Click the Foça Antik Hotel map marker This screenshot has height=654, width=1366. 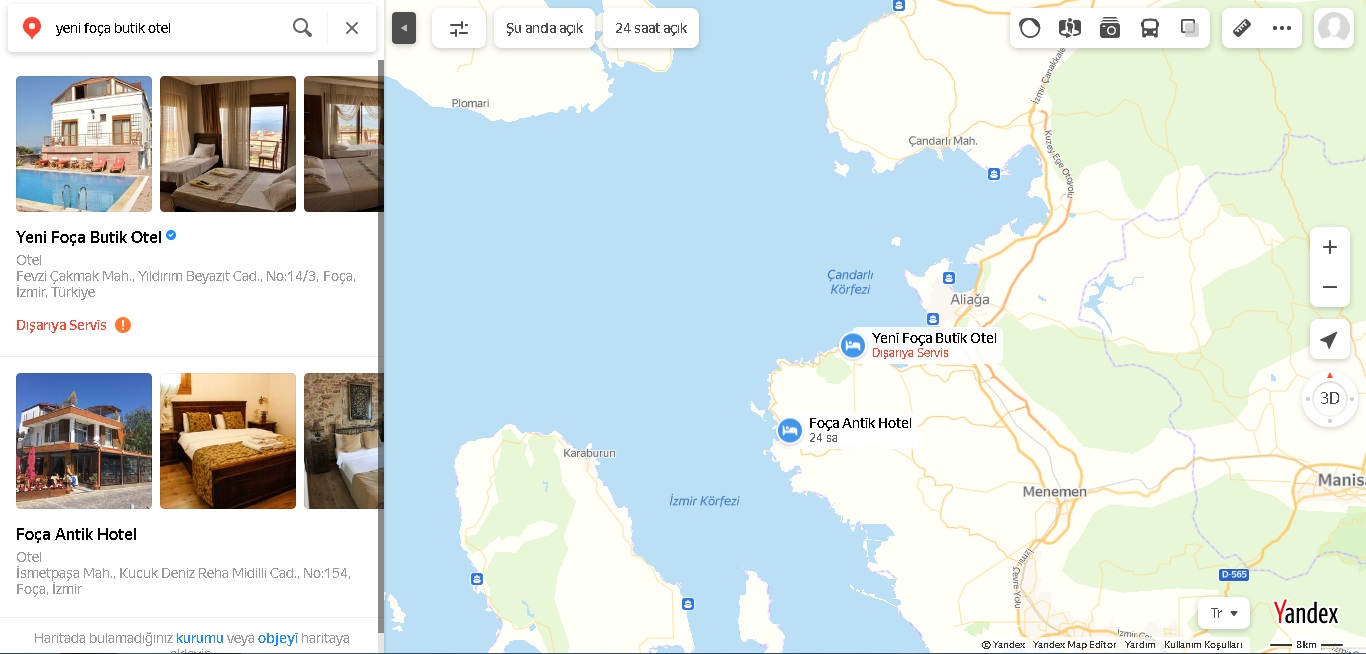(x=790, y=430)
